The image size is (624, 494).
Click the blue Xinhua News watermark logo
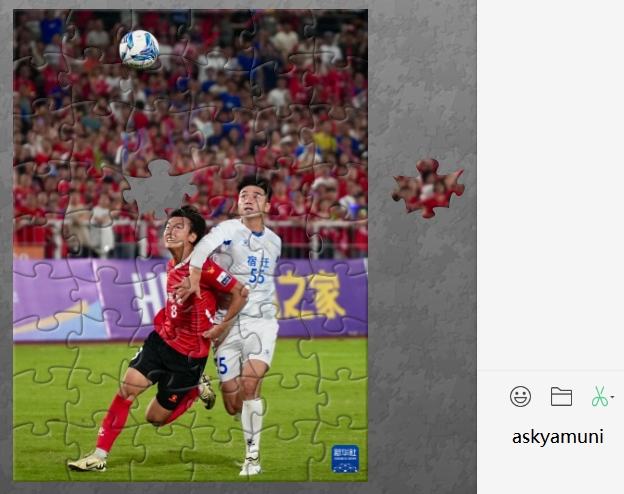coord(345,459)
